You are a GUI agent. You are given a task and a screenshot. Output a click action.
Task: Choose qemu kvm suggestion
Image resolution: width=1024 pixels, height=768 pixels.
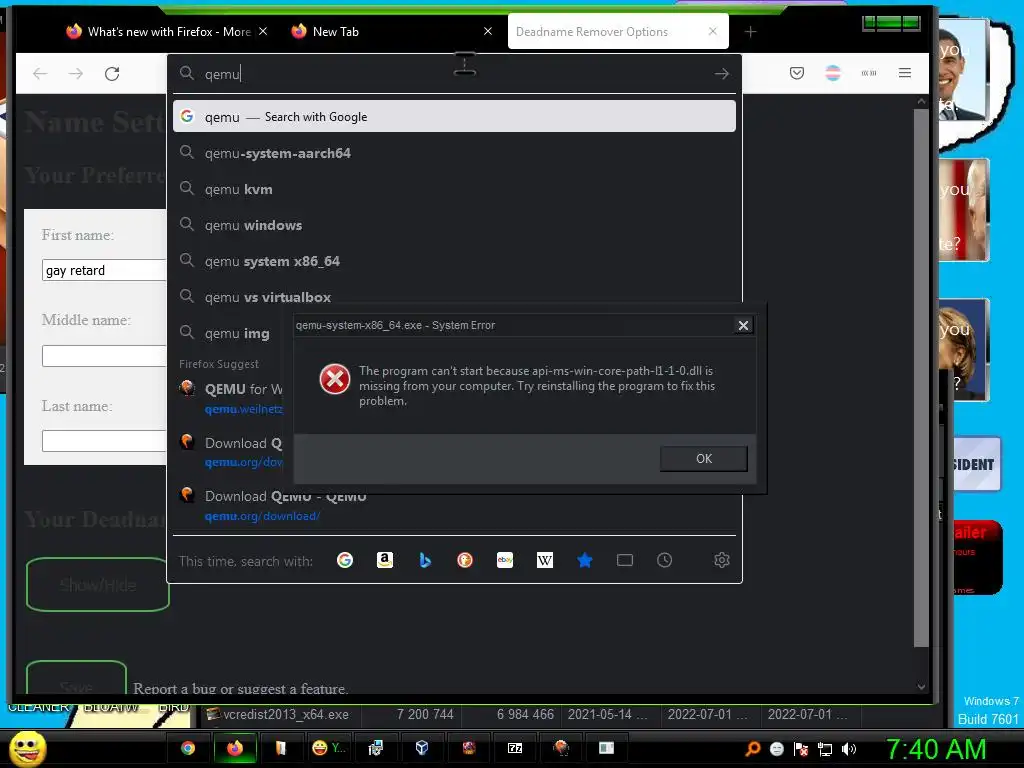click(454, 189)
